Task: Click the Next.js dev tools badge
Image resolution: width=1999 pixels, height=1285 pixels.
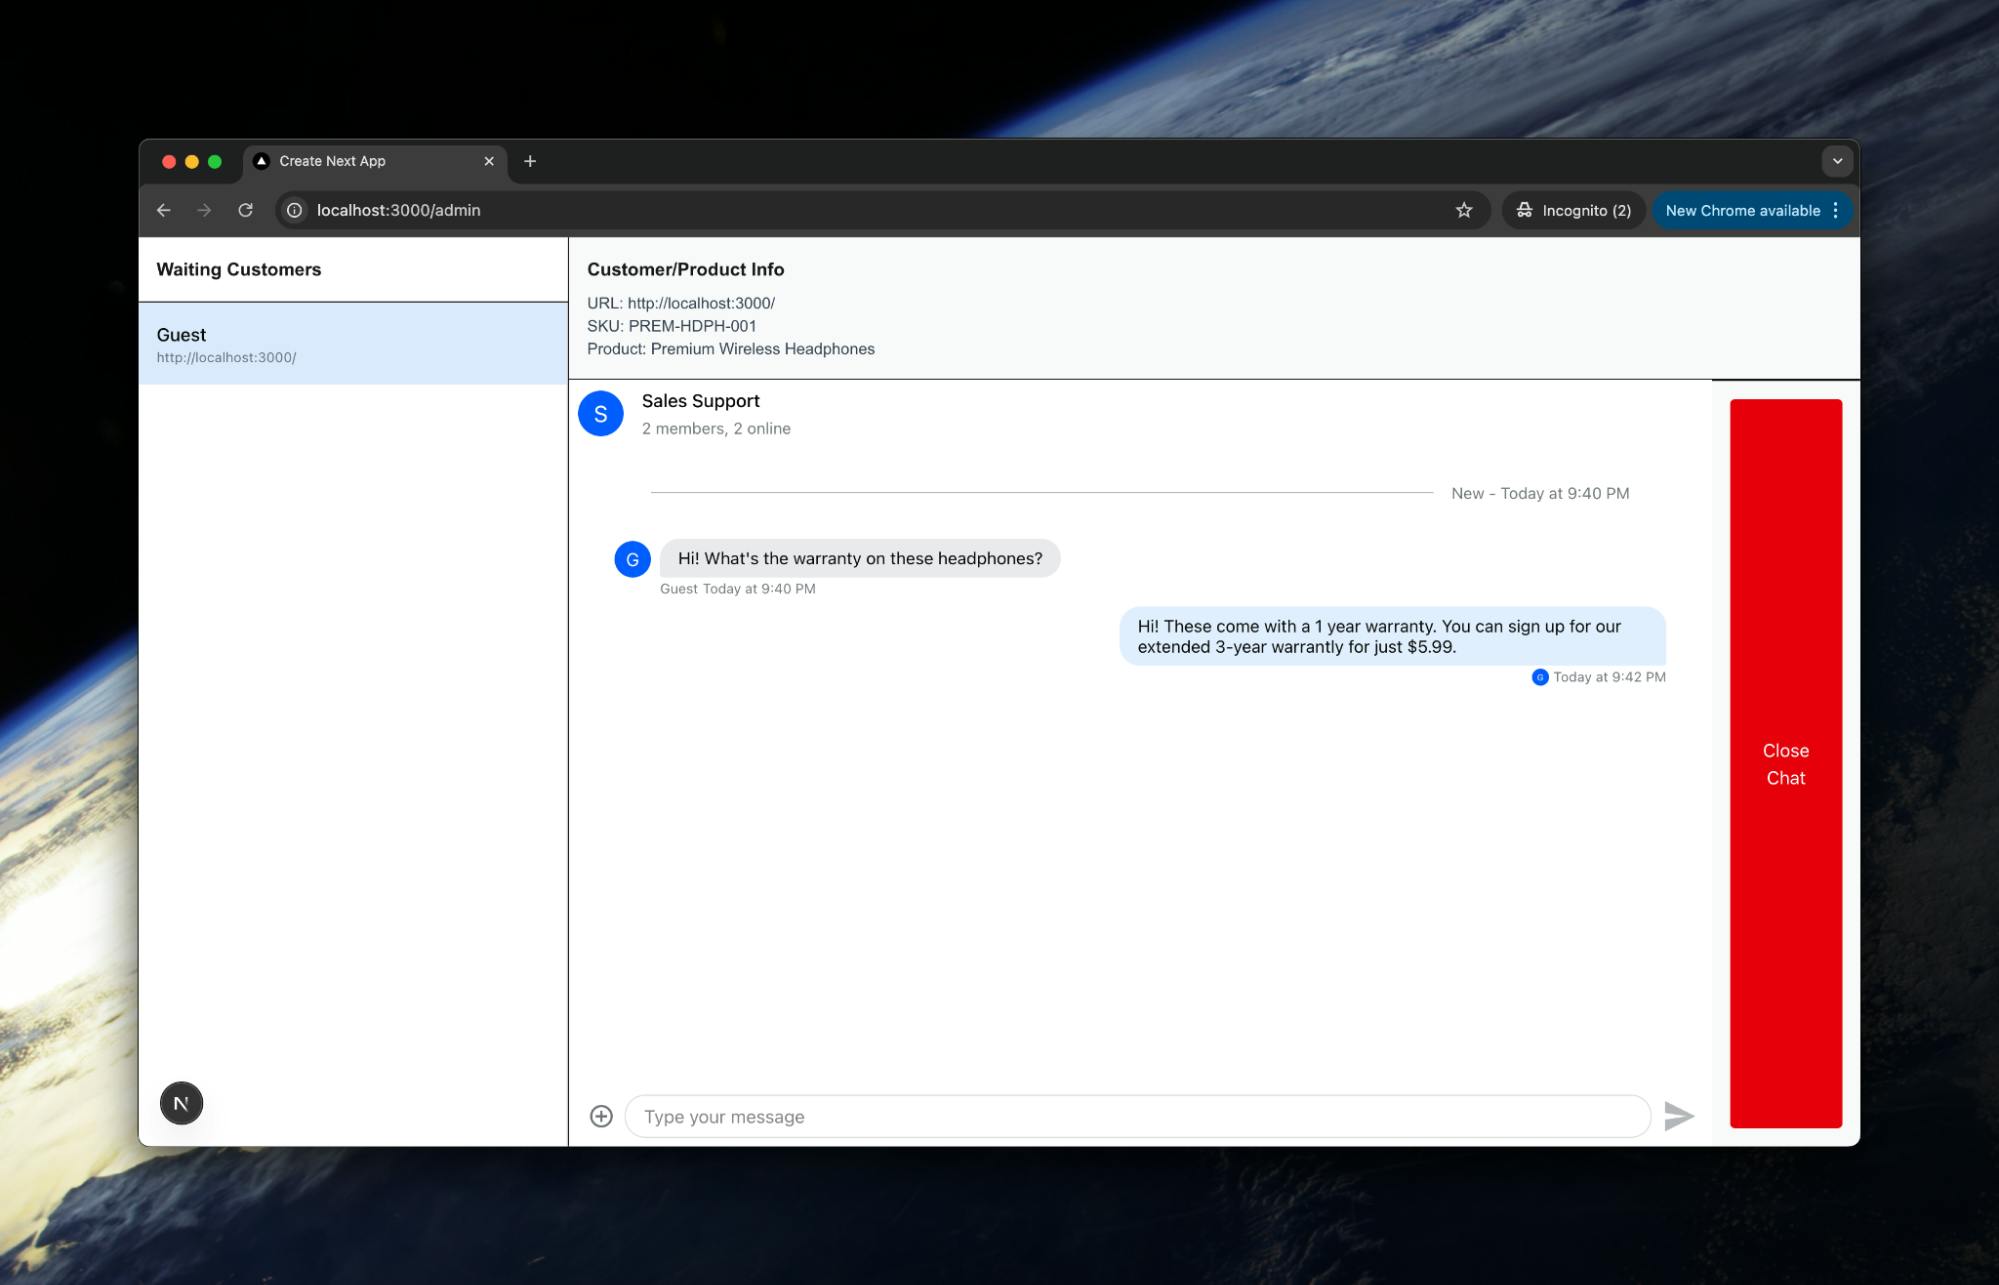Action: tap(181, 1103)
